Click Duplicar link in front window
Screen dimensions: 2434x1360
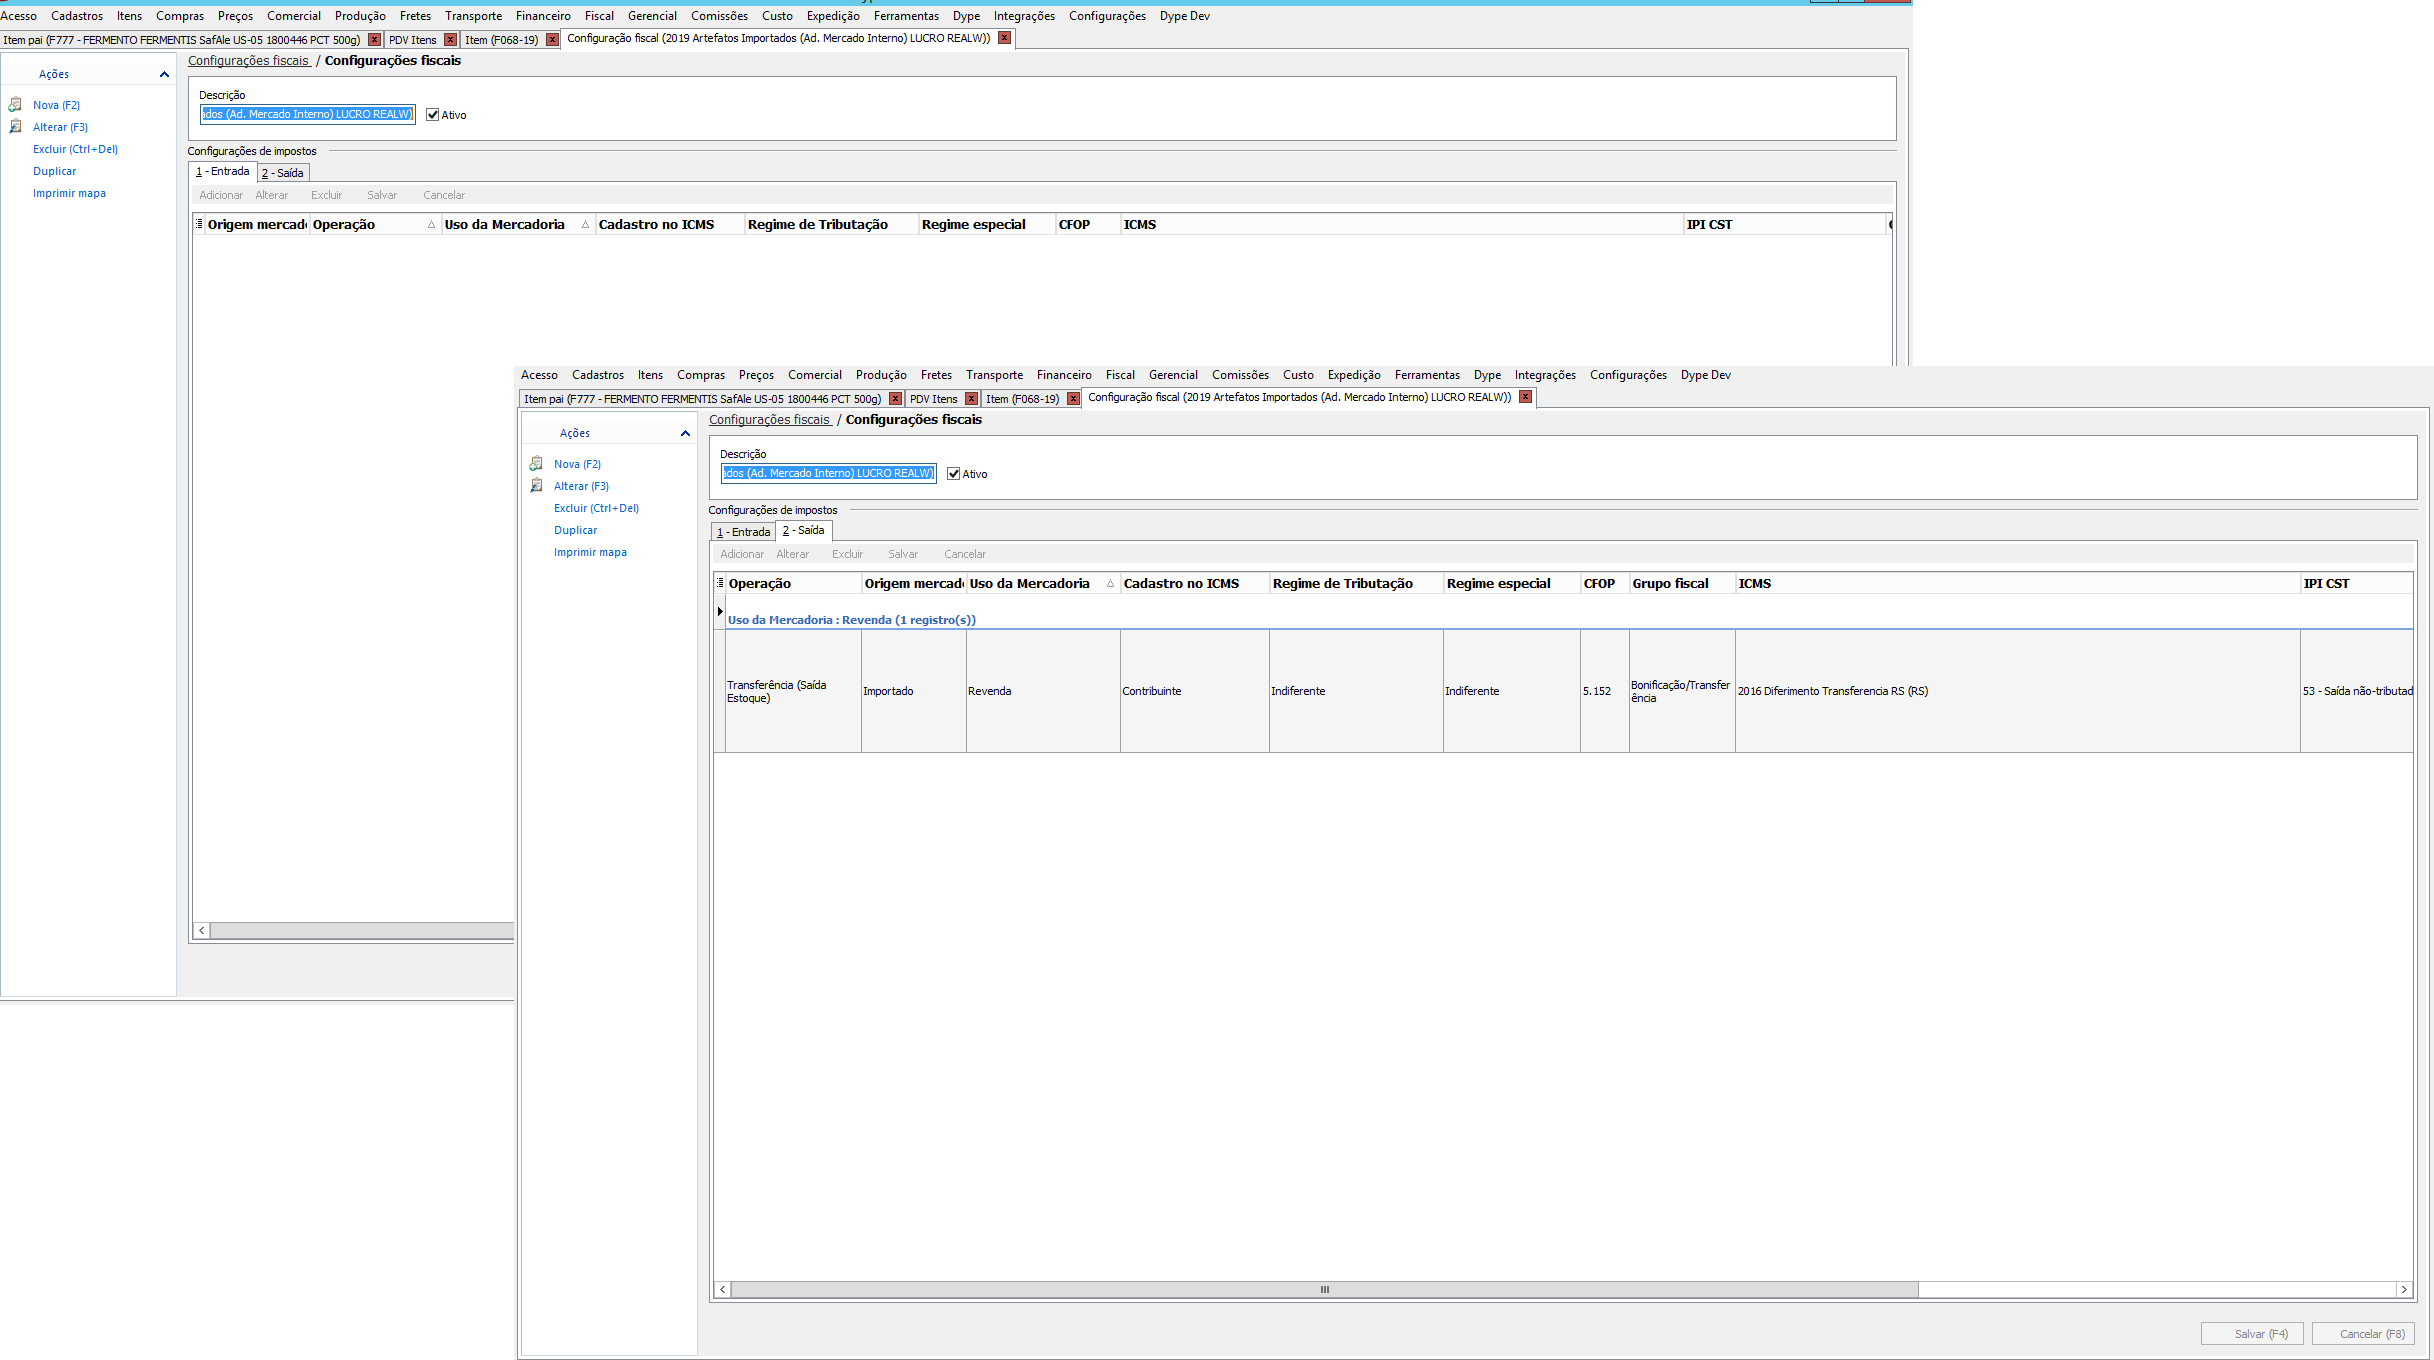coord(575,530)
